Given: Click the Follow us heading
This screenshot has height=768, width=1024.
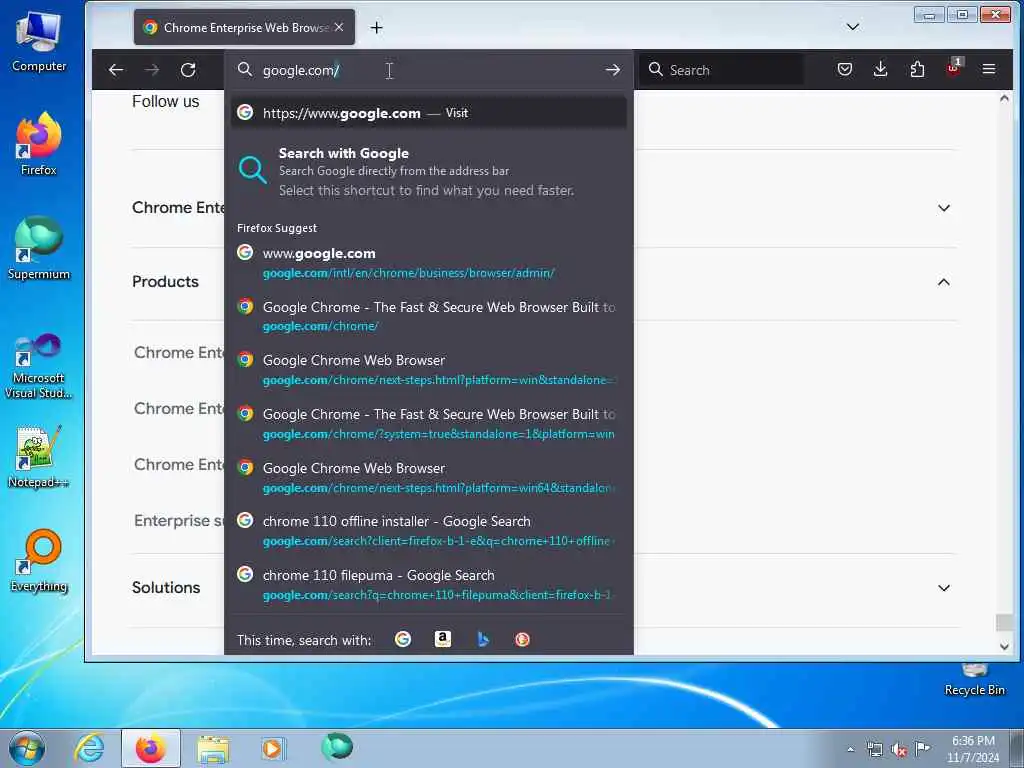Looking at the screenshot, I should pos(165,101).
